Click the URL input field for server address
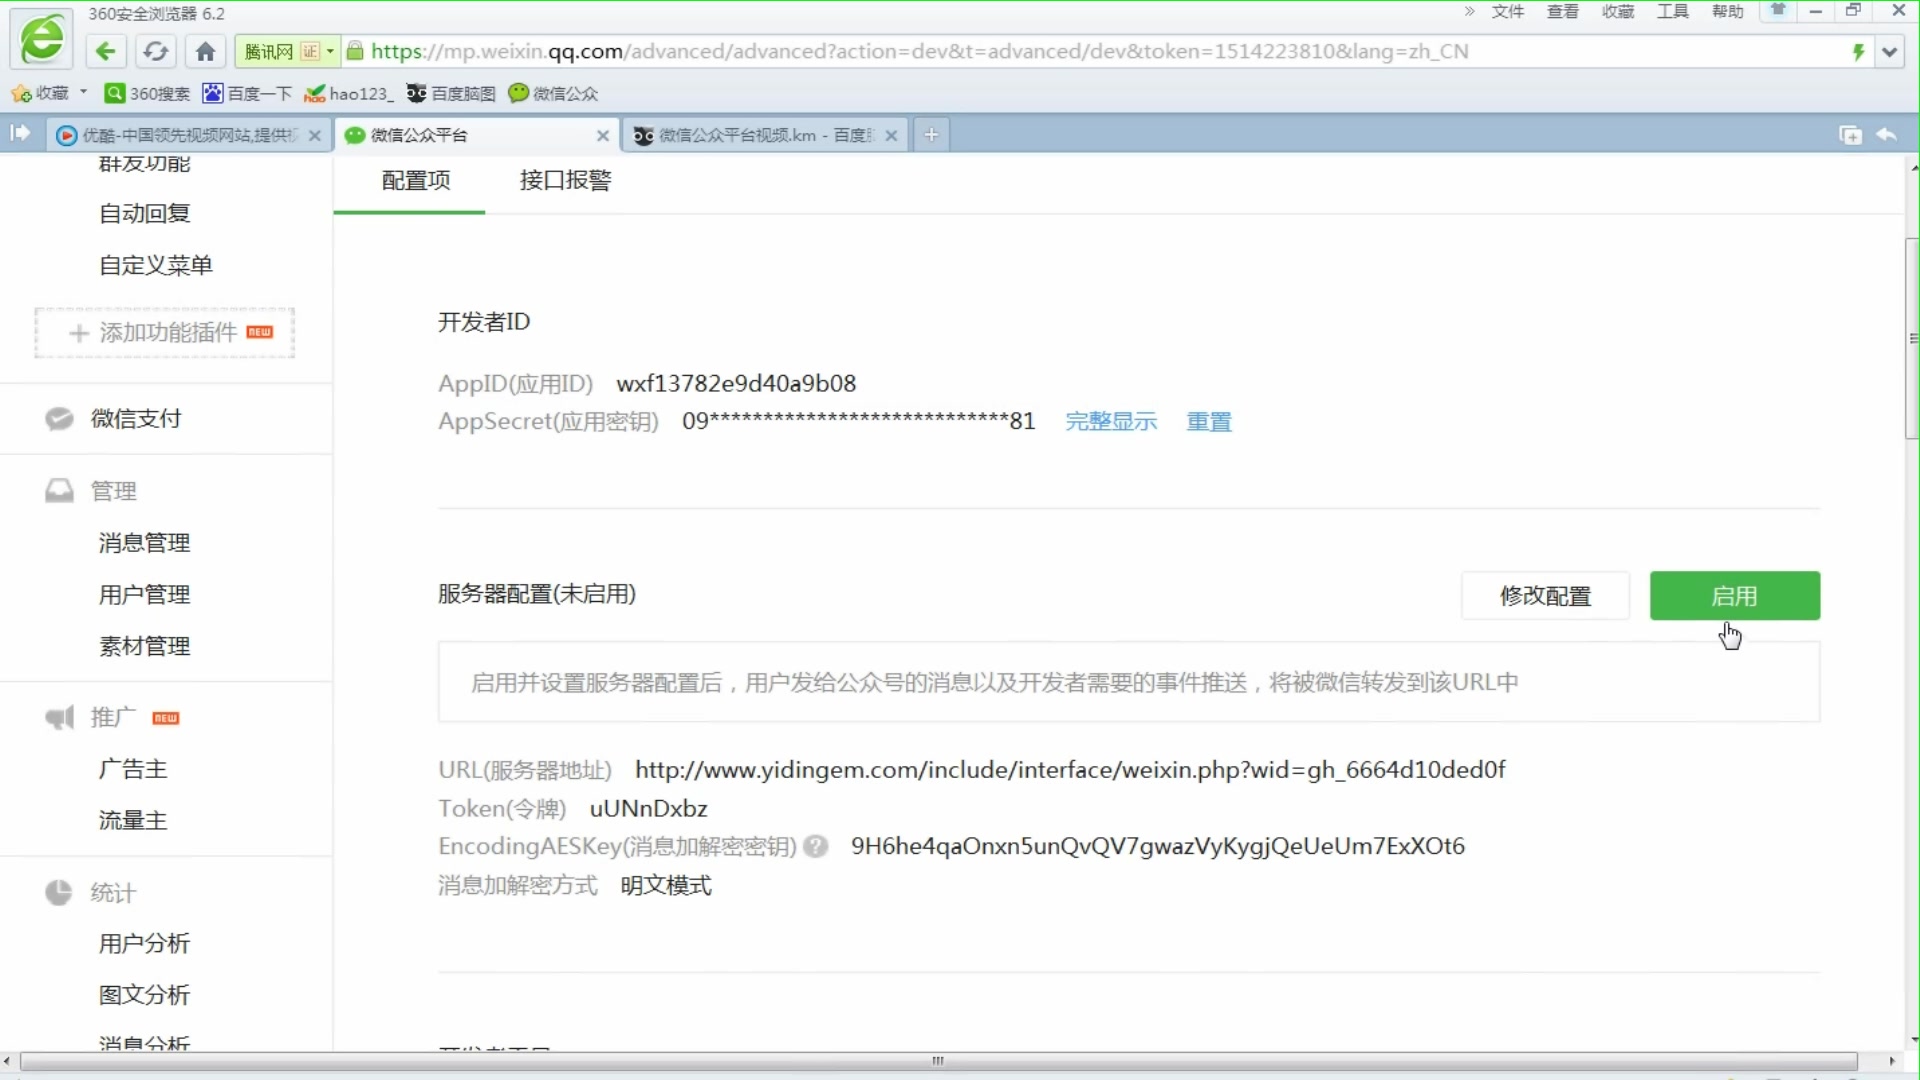Image resolution: width=1920 pixels, height=1080 pixels. pos(1069,769)
